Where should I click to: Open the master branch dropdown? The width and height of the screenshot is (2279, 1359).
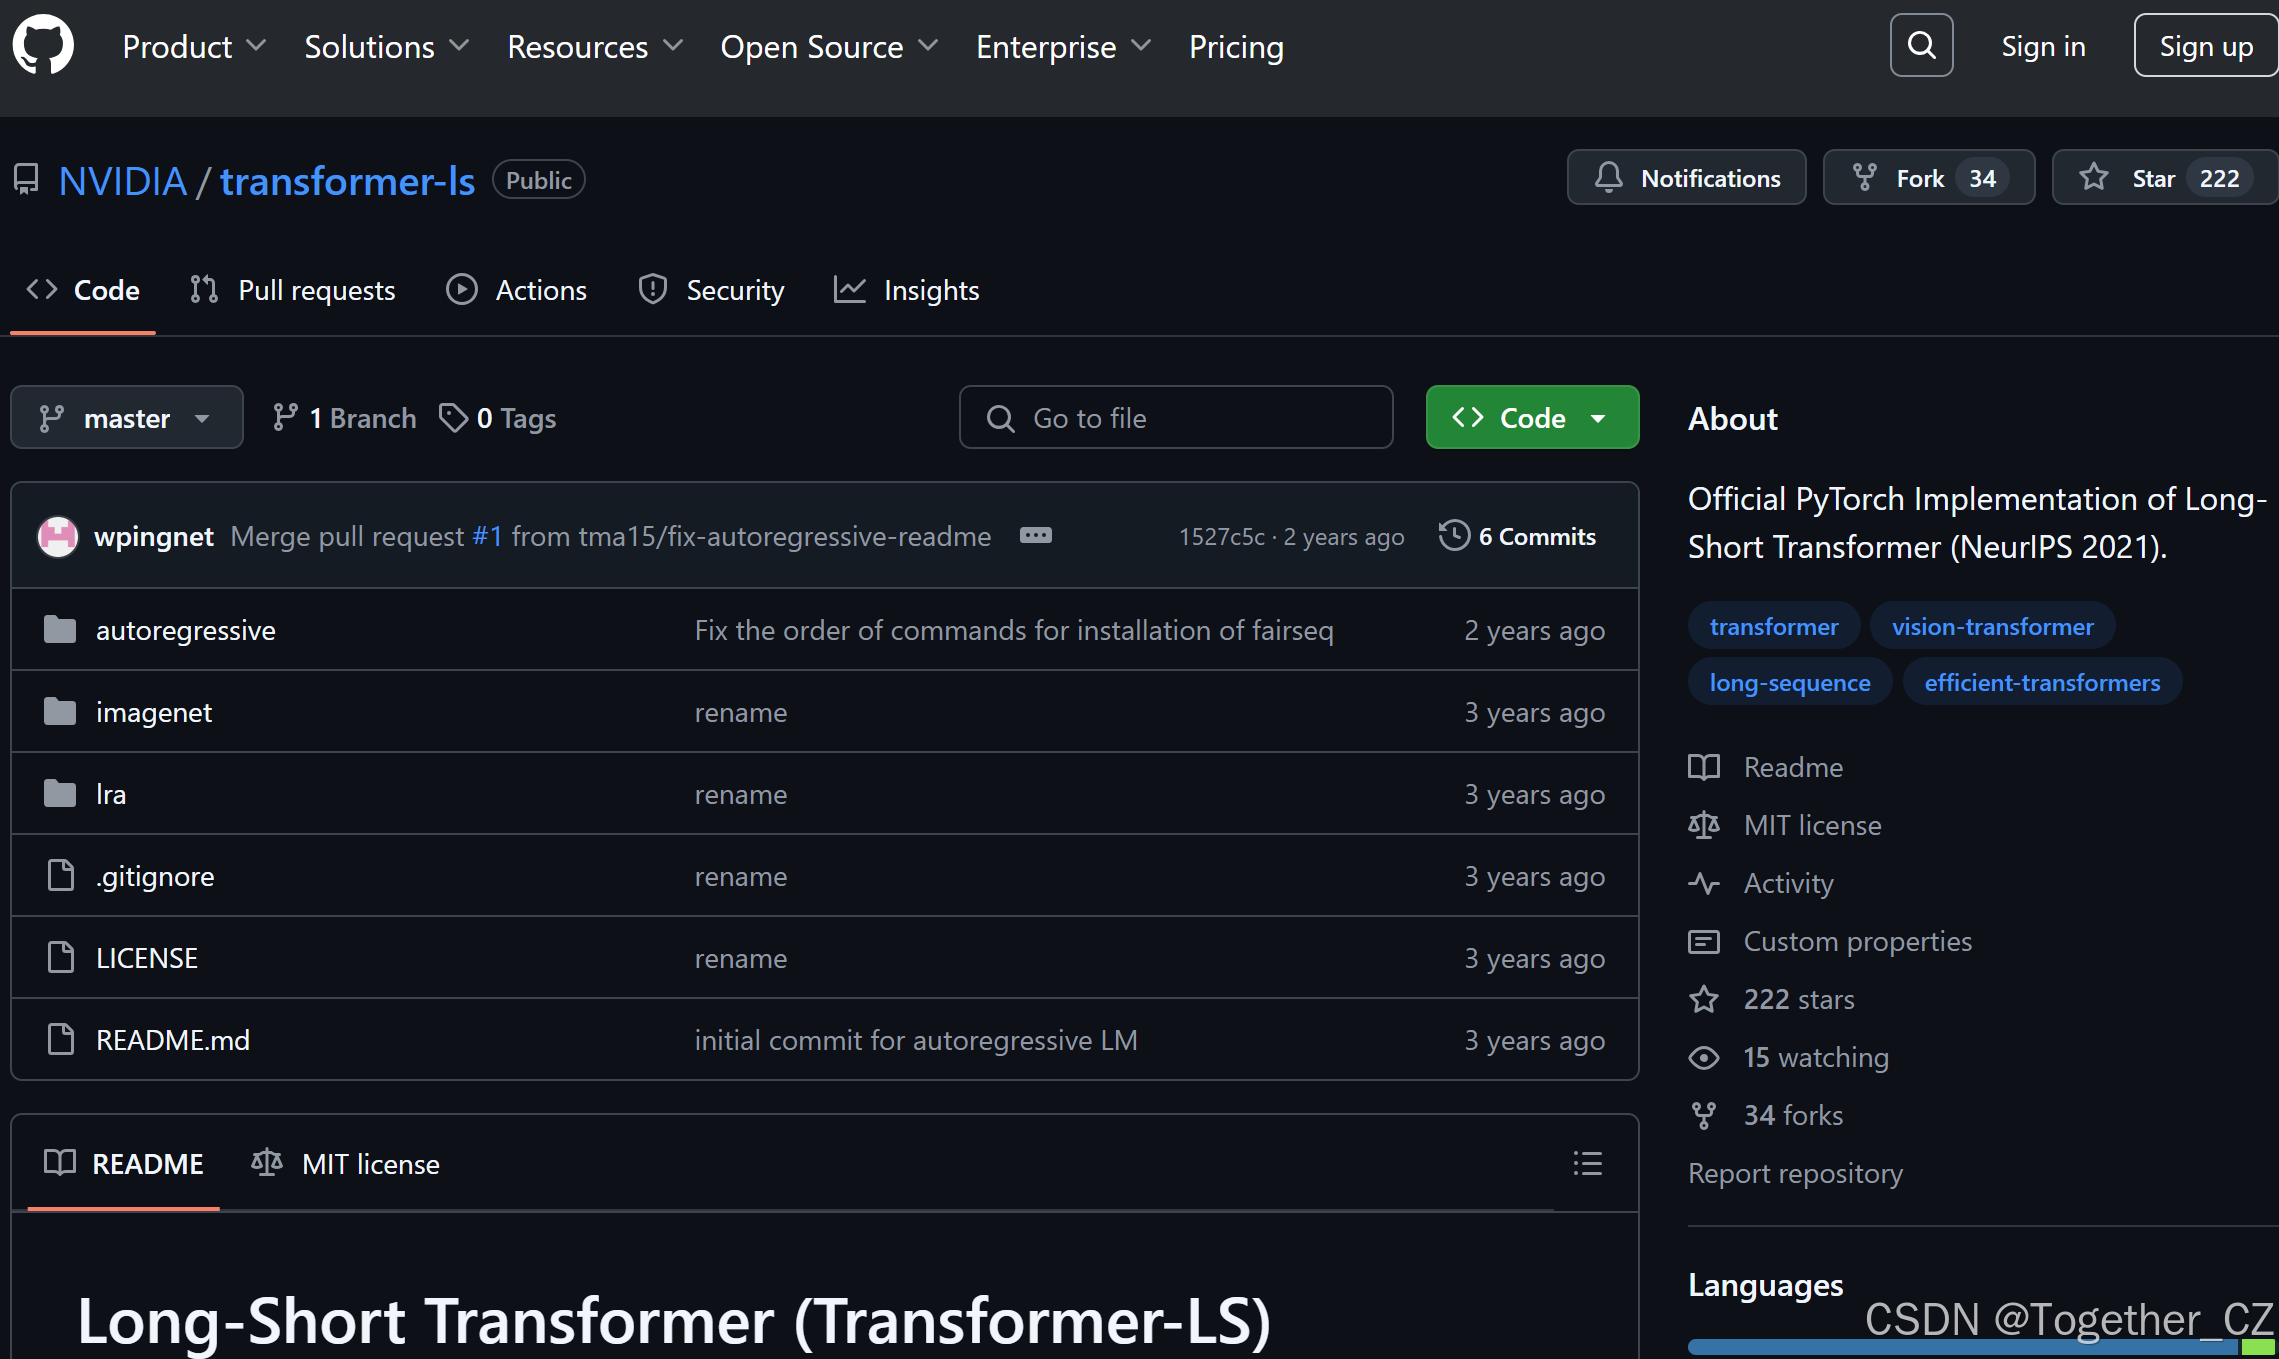(x=126, y=417)
